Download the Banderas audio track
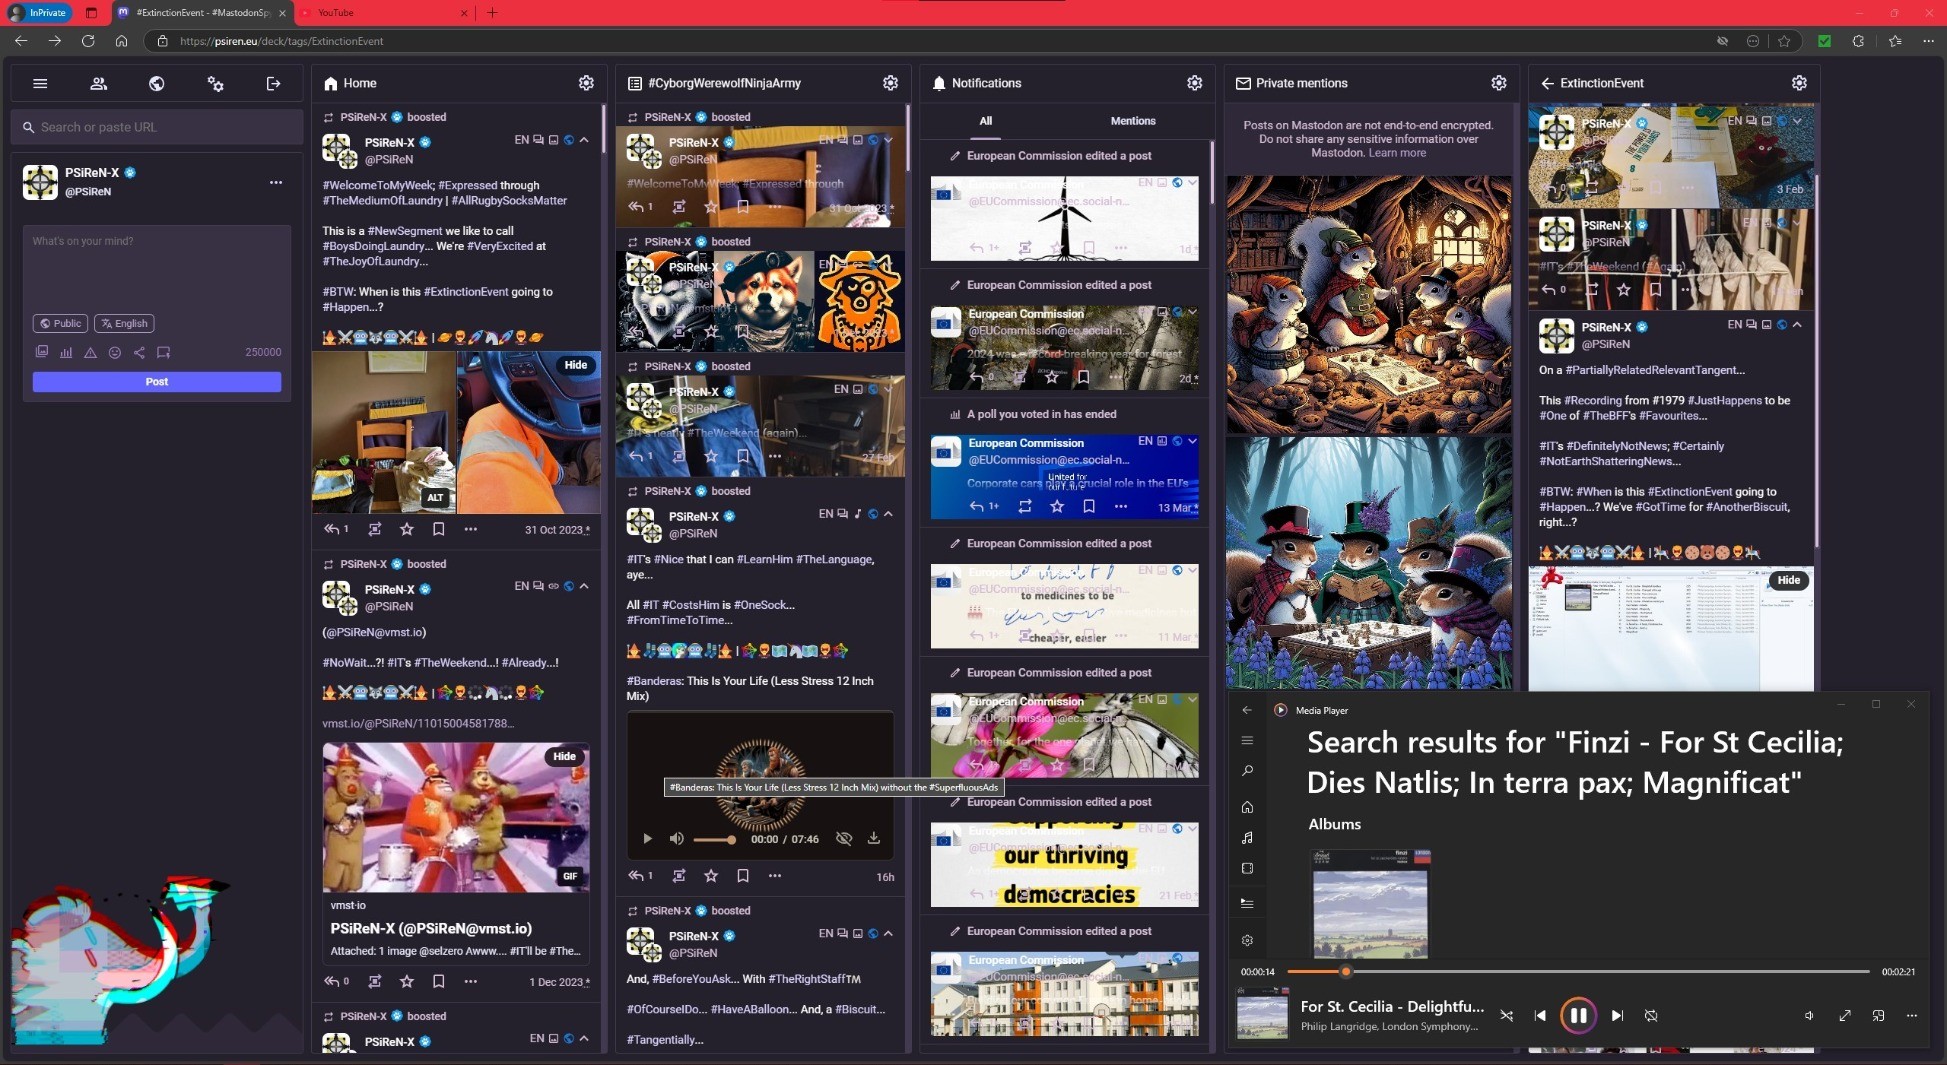This screenshot has width=1947, height=1065. [873, 838]
